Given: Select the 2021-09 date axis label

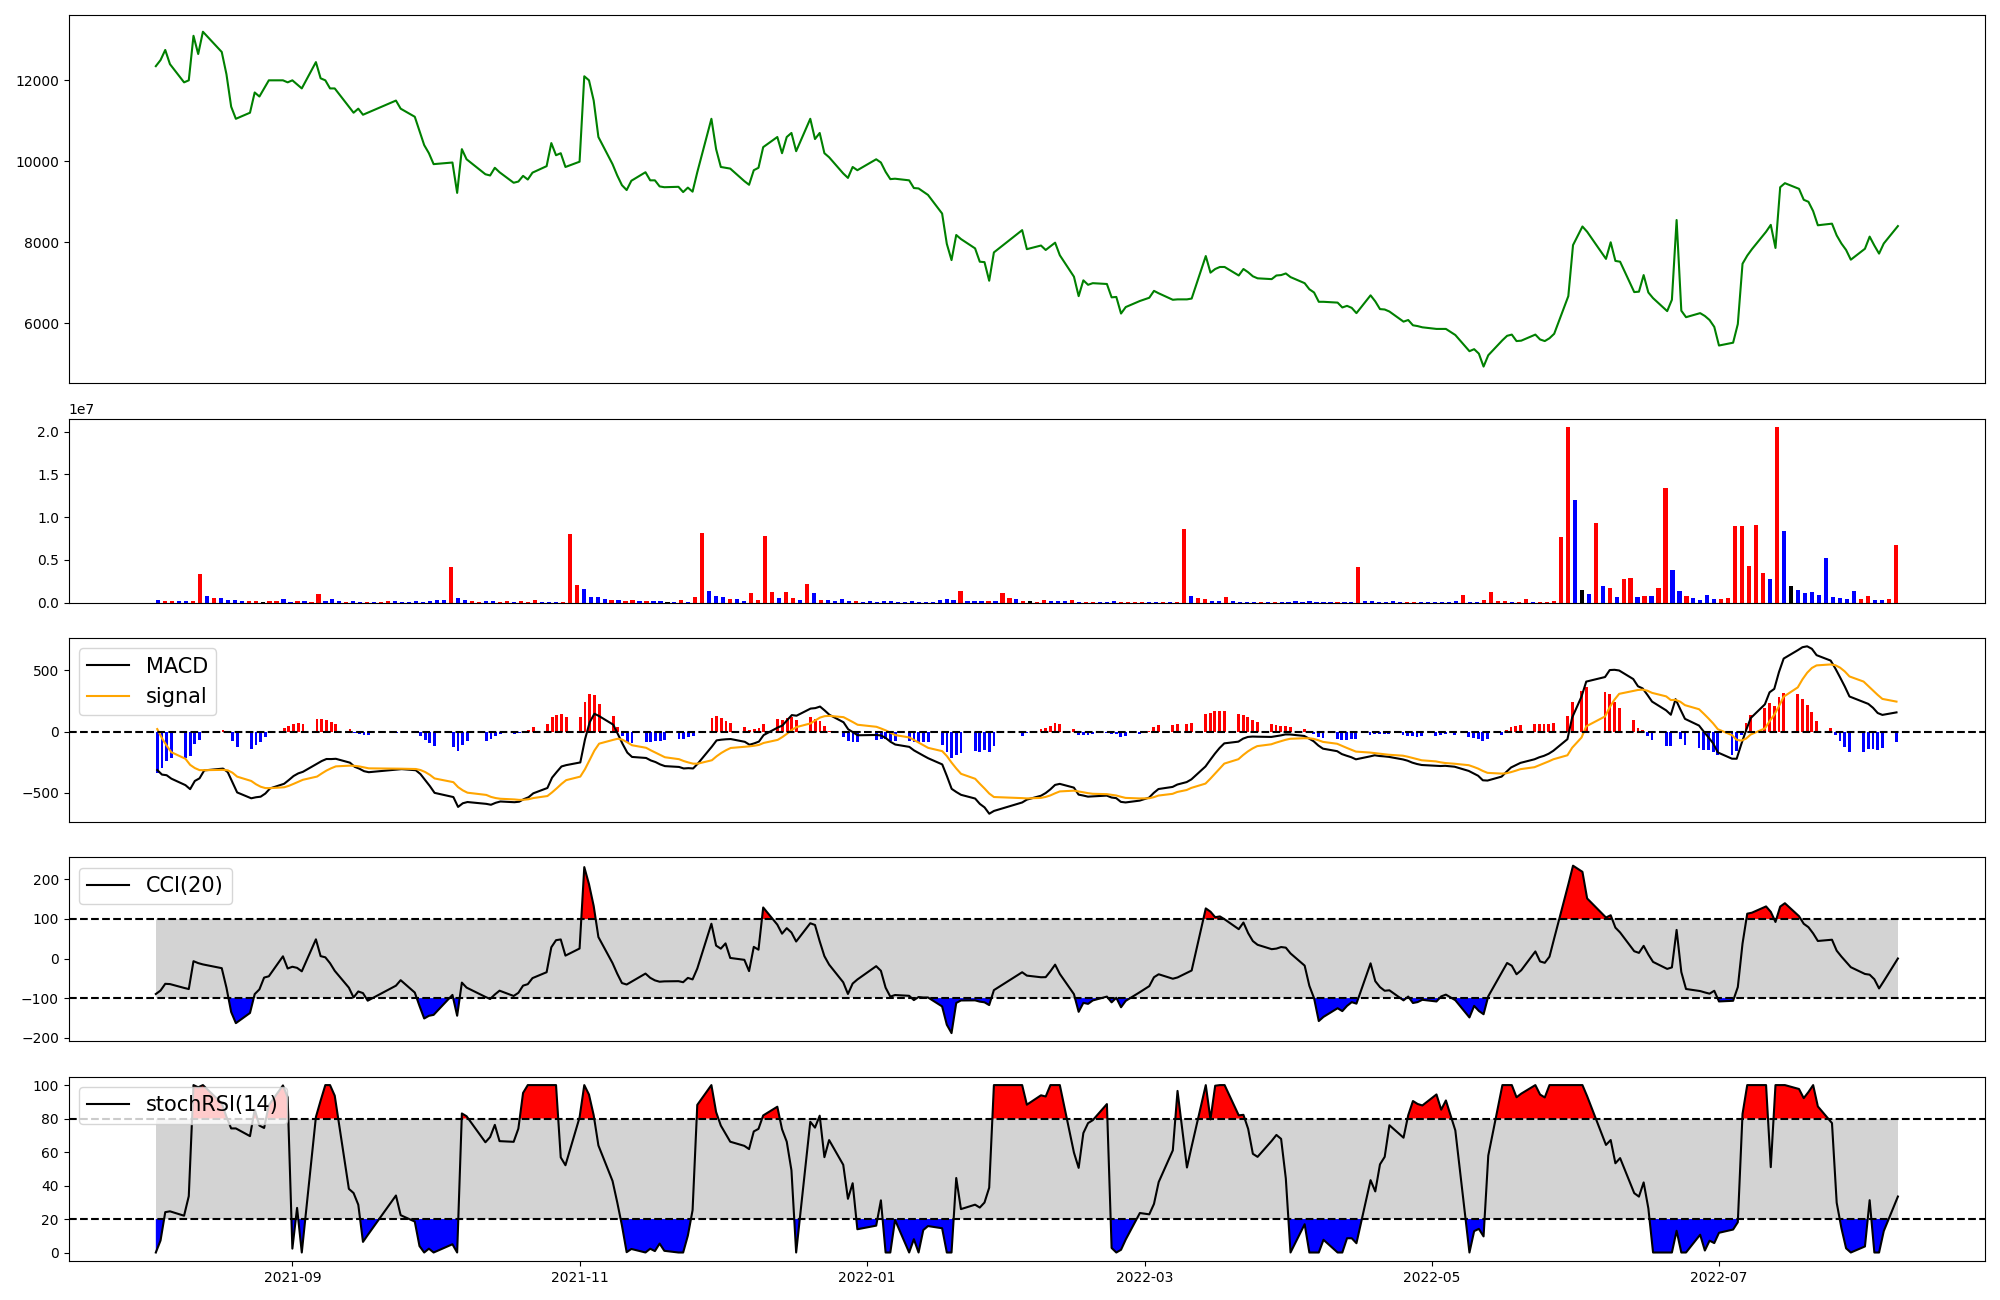Looking at the screenshot, I should (293, 1277).
